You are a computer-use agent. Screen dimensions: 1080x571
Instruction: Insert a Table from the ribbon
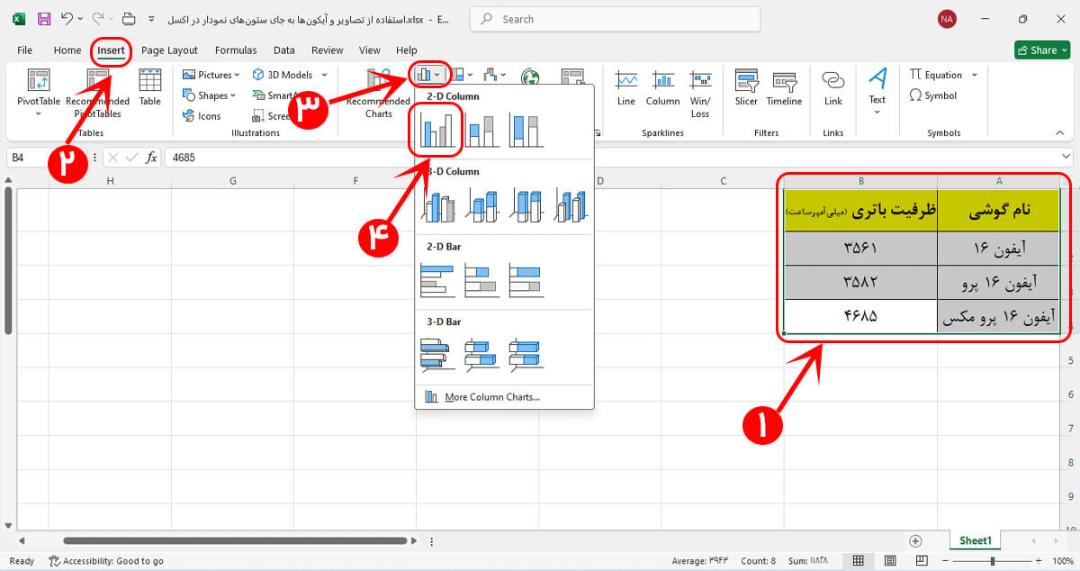point(149,87)
